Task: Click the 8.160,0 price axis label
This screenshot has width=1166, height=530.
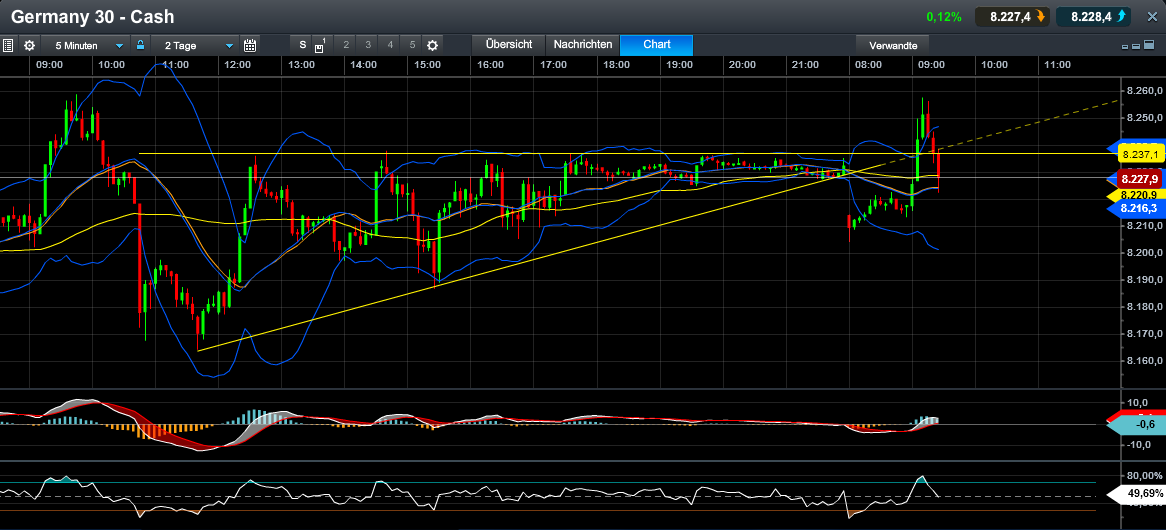Action: click(x=1144, y=361)
